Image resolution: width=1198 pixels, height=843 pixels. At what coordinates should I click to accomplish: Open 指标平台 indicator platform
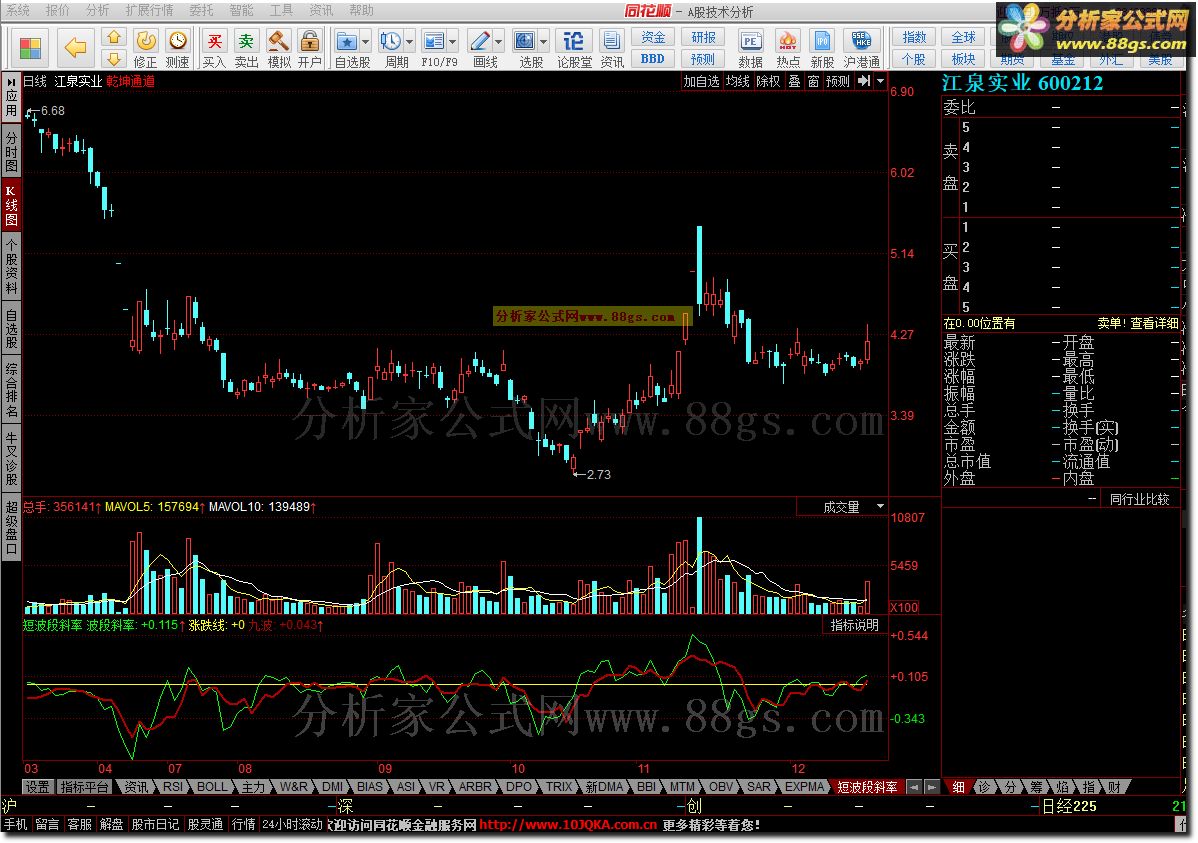(85, 786)
